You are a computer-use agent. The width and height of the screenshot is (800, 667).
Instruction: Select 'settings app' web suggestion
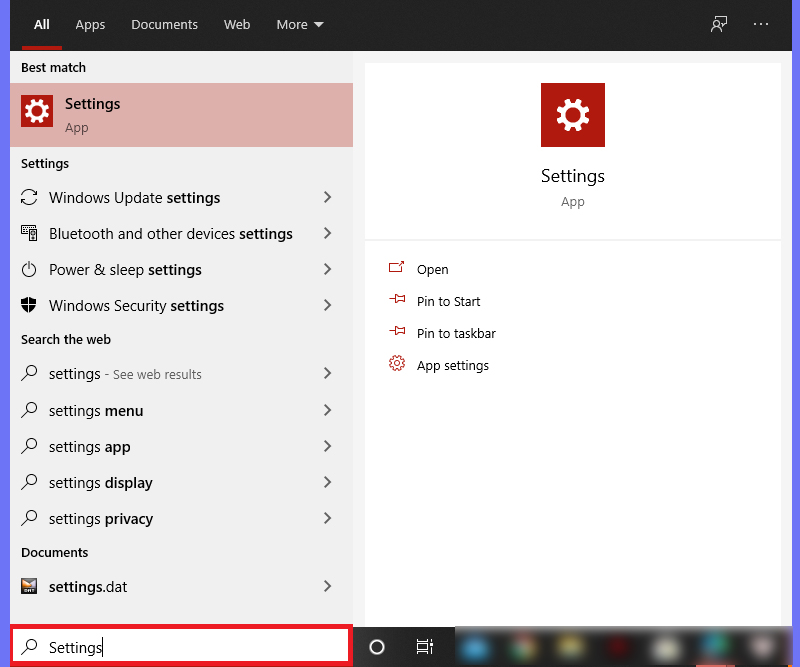[90, 447]
